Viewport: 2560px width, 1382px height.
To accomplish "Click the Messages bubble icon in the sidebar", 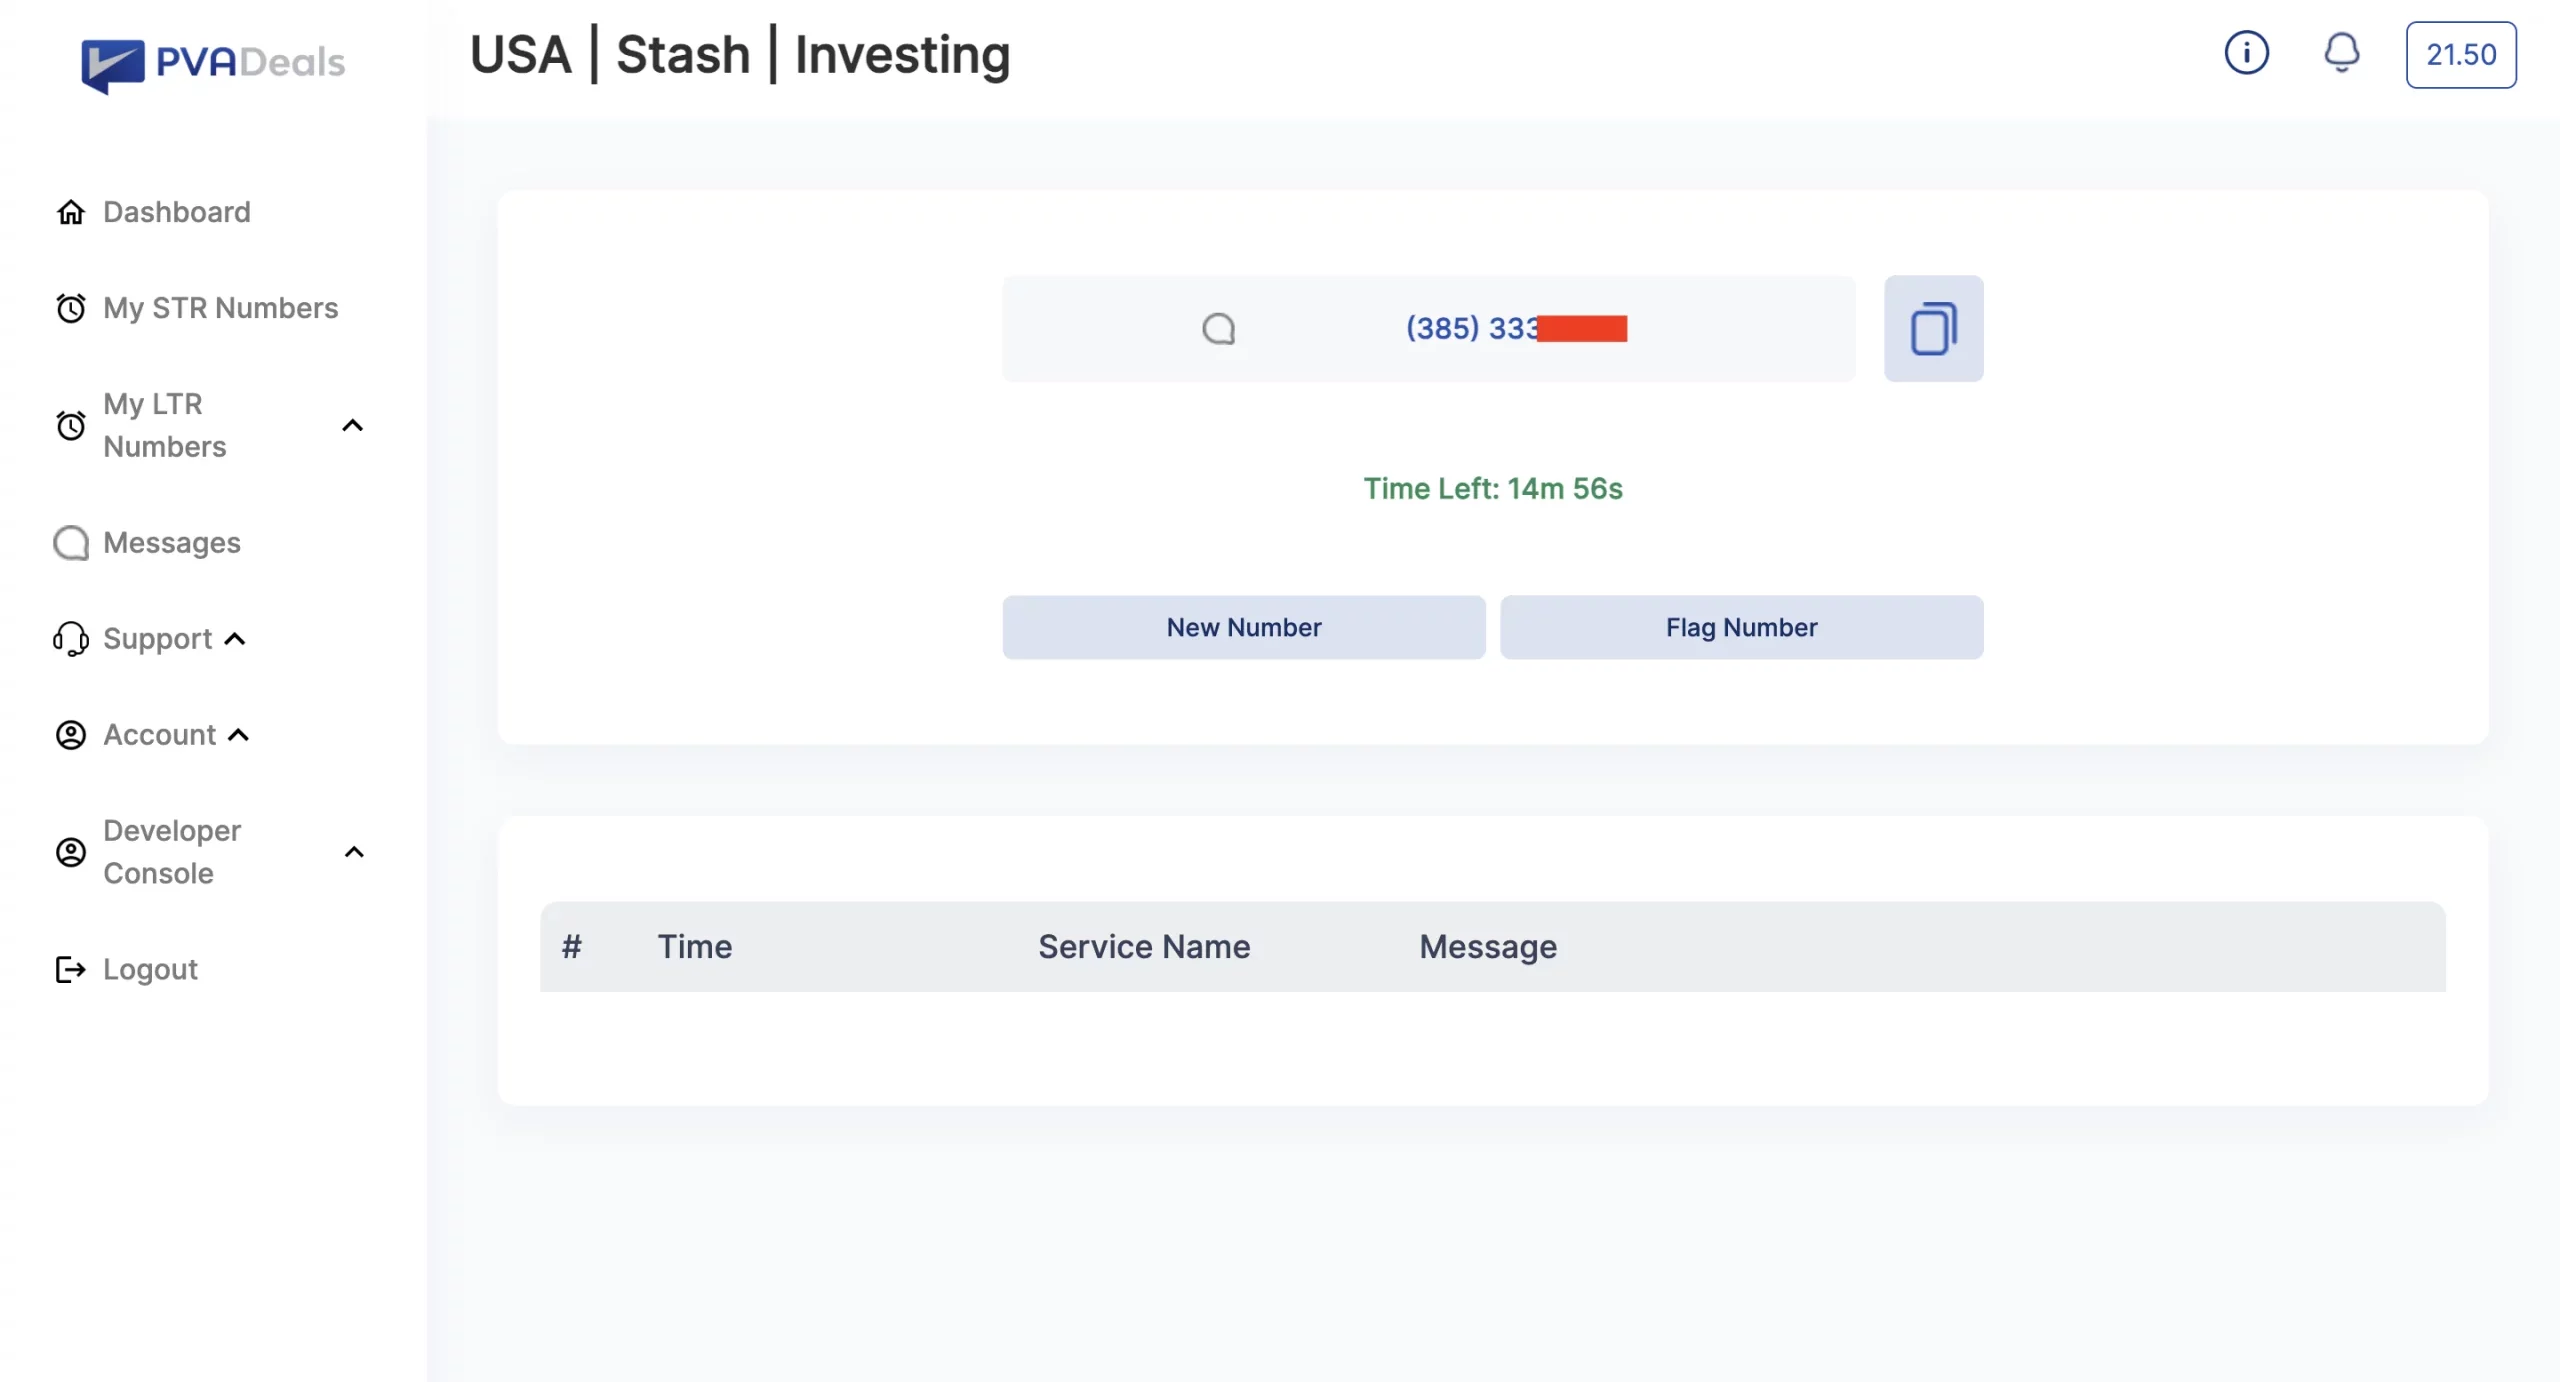I will pyautogui.click(x=71, y=543).
